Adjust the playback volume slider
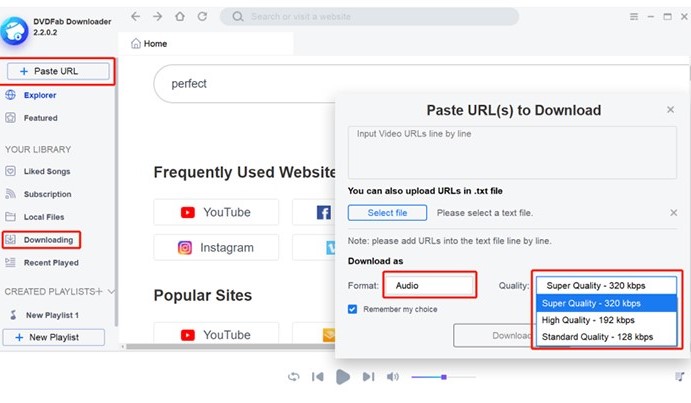Screen dimensions: 691x403 tap(443, 377)
